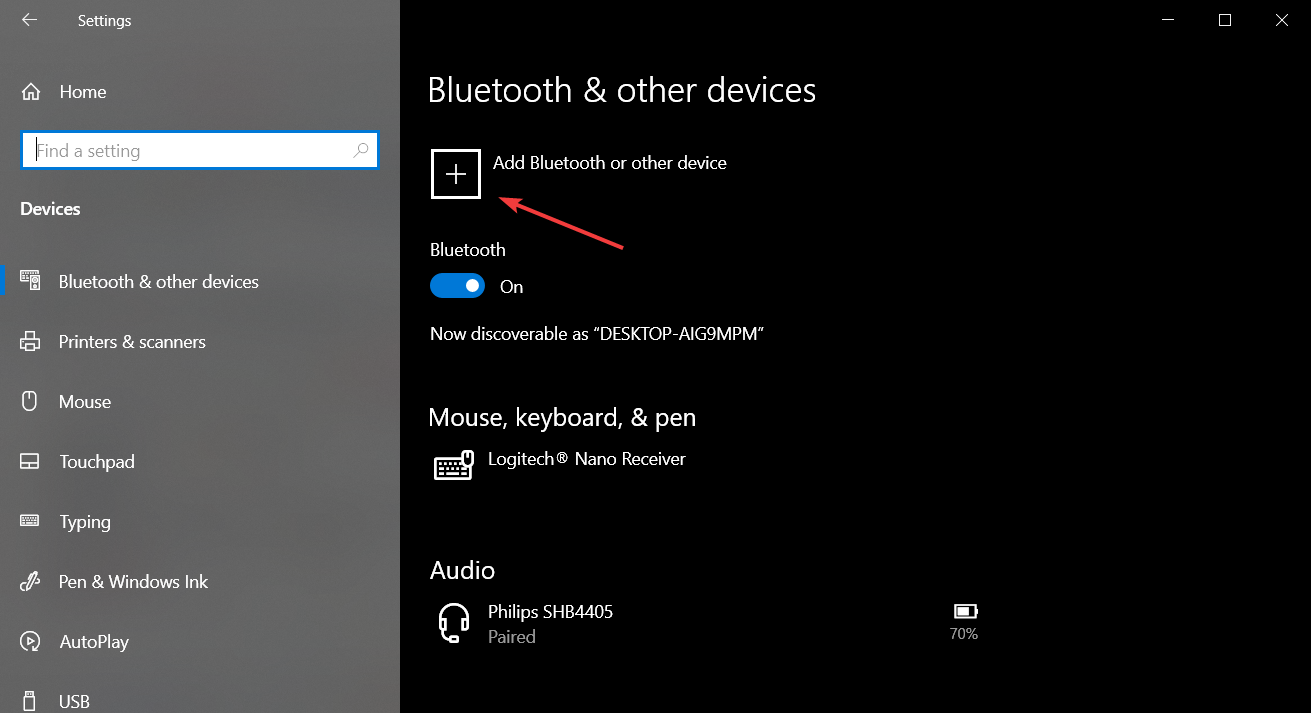Click the plus icon to add a device
This screenshot has width=1311, height=713.
pyautogui.click(x=456, y=174)
